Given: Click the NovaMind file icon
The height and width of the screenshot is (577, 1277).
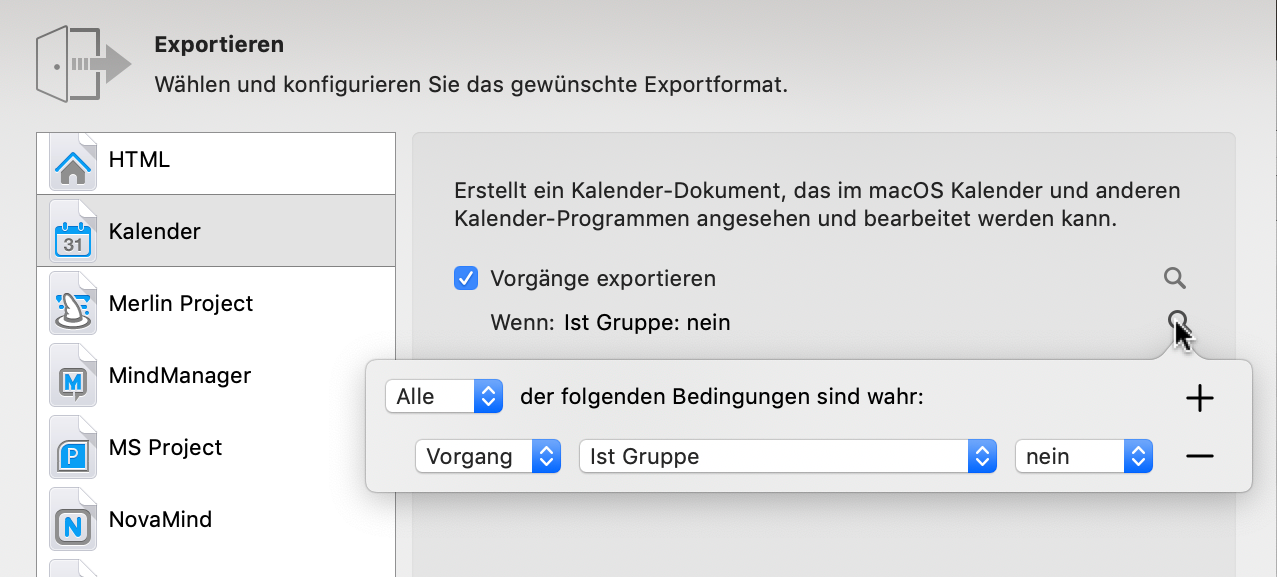Looking at the screenshot, I should [73, 521].
